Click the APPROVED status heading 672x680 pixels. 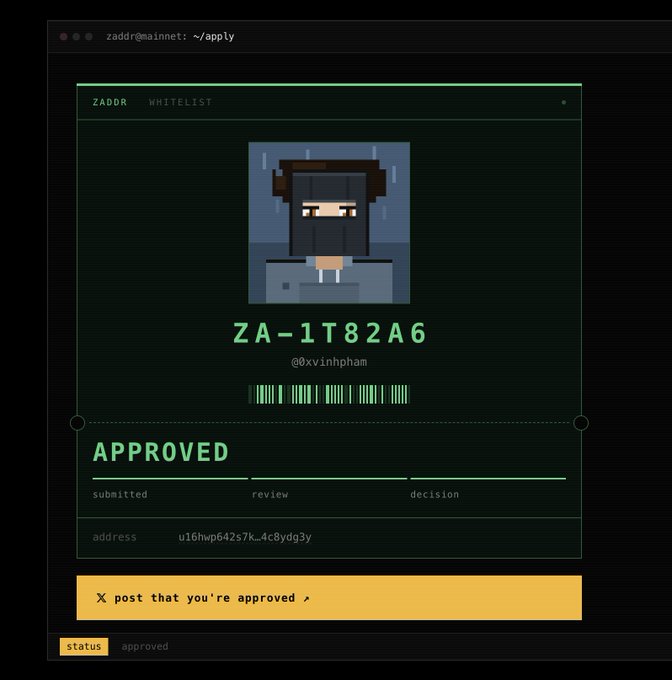(x=161, y=452)
